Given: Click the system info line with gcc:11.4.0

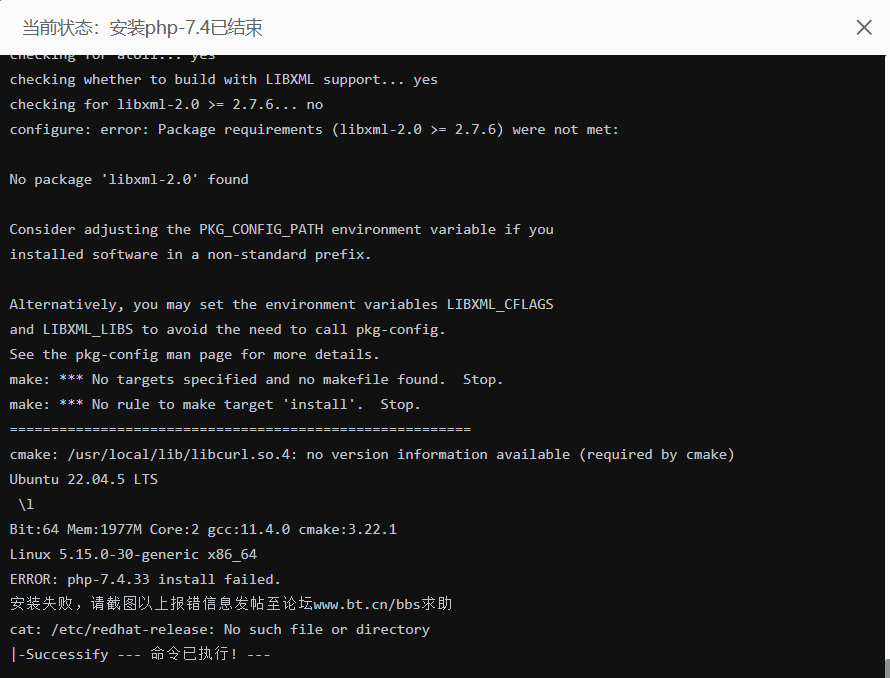Looking at the screenshot, I should (203, 529).
